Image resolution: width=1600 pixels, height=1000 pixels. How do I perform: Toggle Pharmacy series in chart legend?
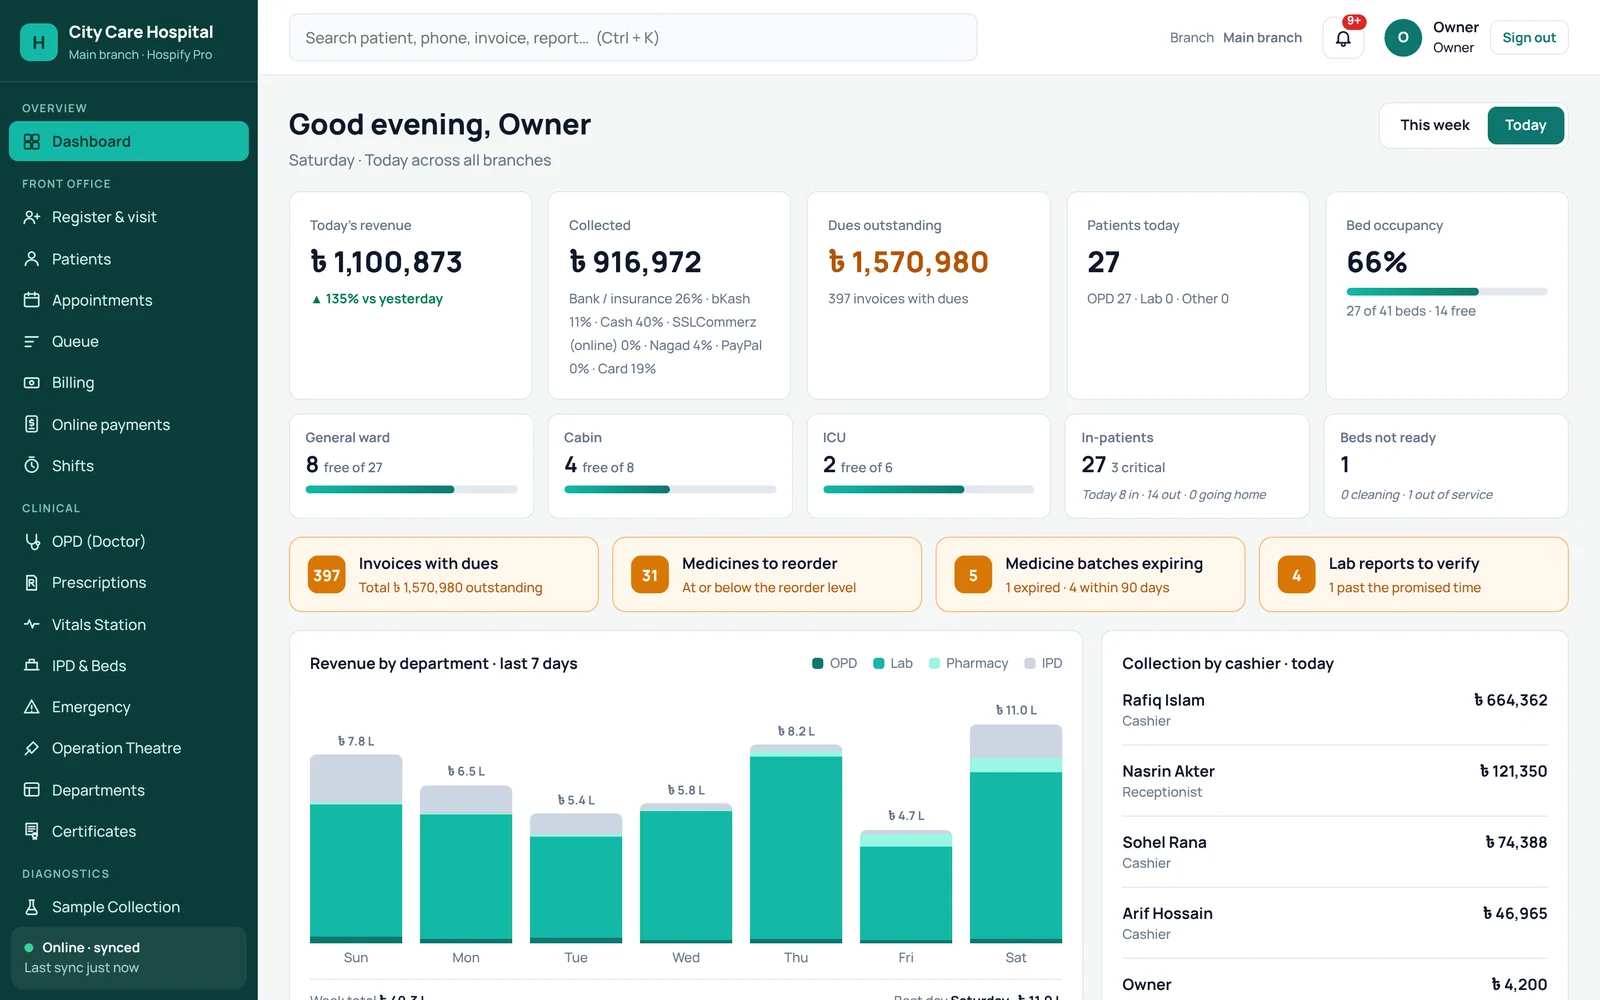(968, 663)
